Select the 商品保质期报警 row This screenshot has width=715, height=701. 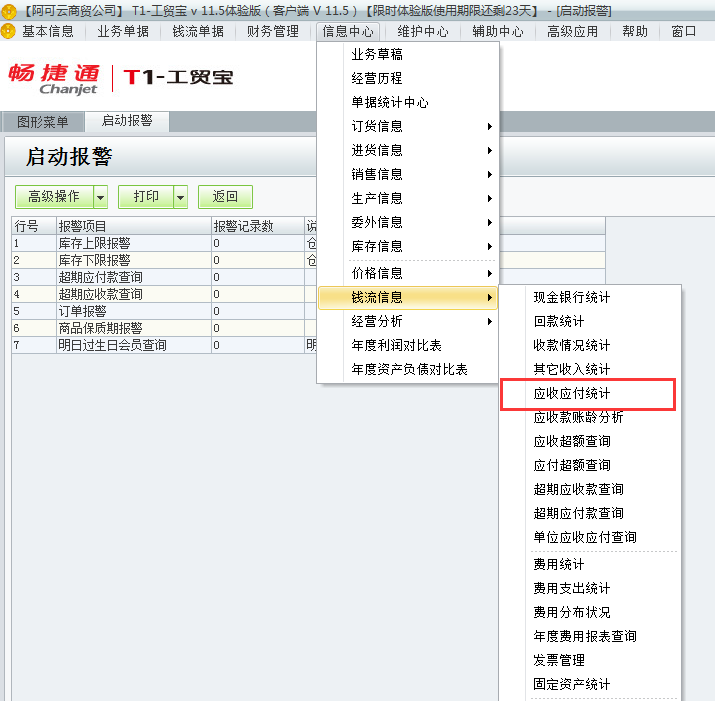tap(164, 328)
